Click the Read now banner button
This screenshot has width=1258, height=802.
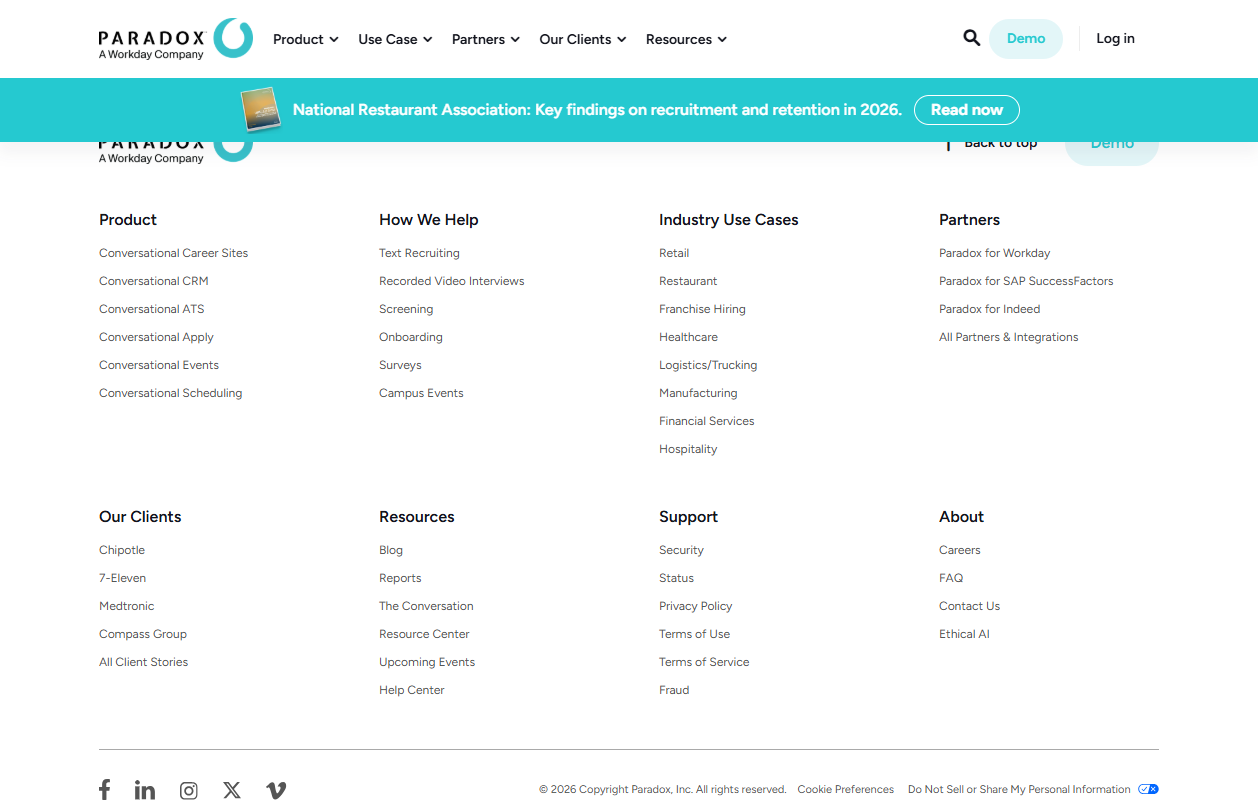pos(967,110)
